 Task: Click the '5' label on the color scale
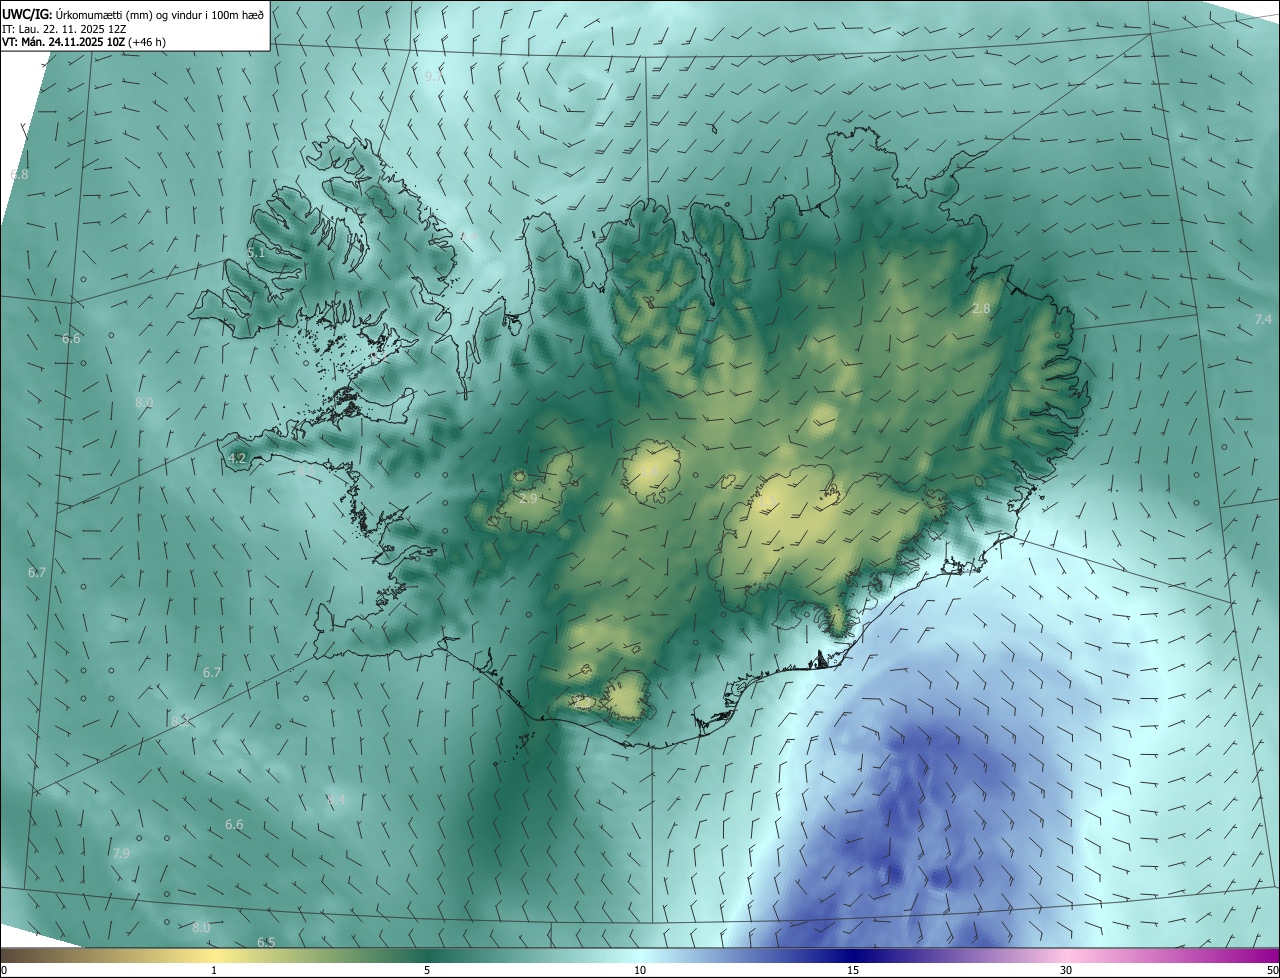point(427,970)
